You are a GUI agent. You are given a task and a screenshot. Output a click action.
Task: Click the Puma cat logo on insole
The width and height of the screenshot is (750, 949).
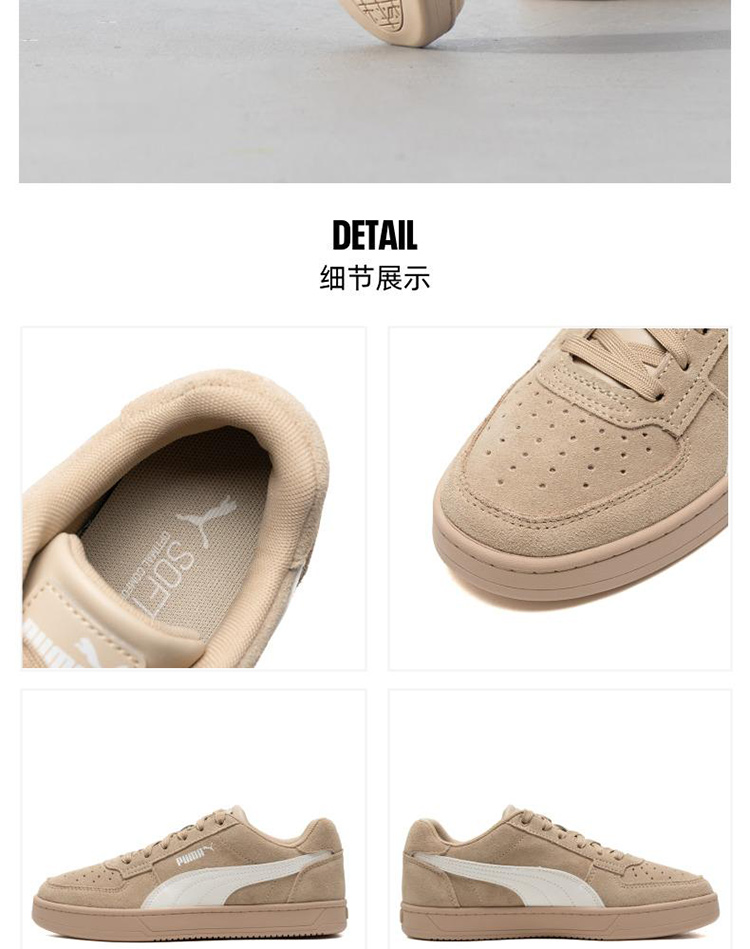point(208,519)
